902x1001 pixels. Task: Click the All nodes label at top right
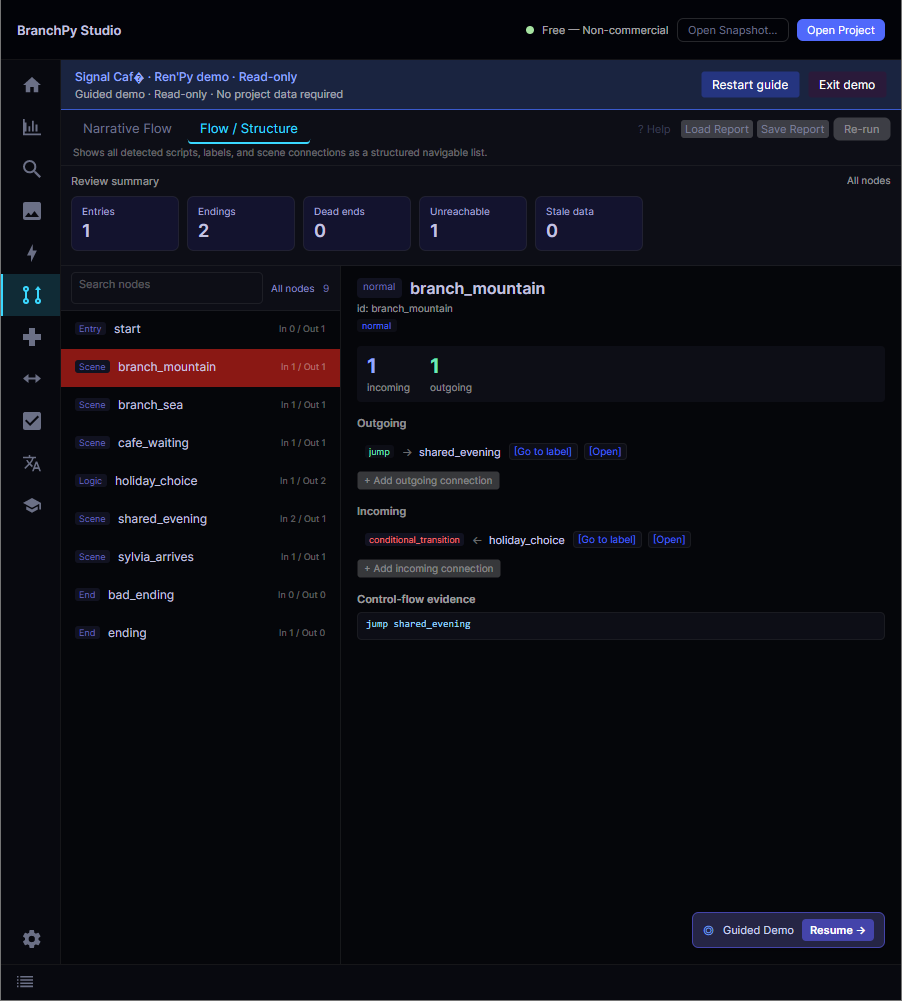point(868,181)
